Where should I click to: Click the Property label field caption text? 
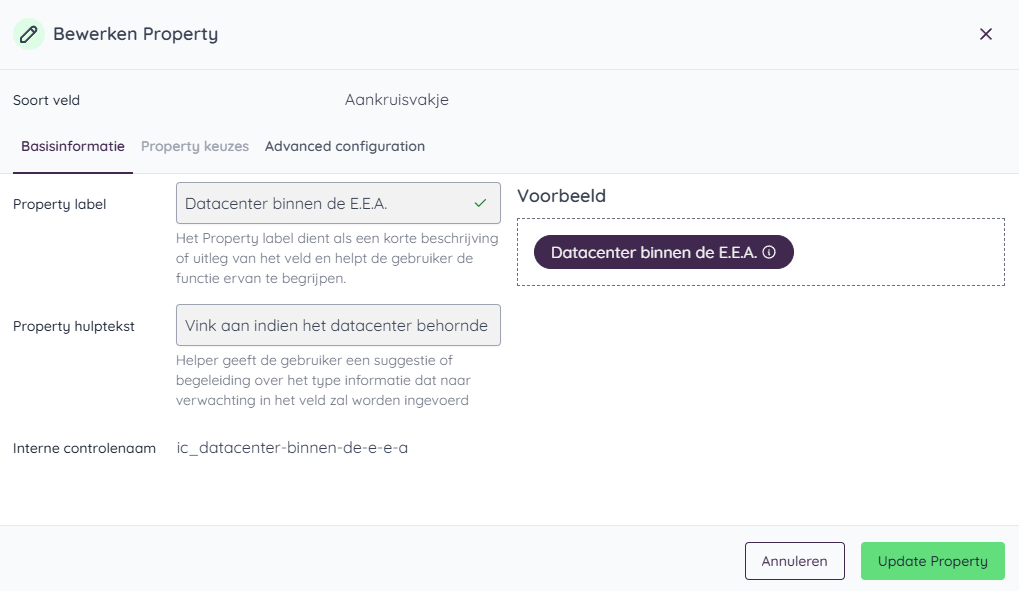340,260
